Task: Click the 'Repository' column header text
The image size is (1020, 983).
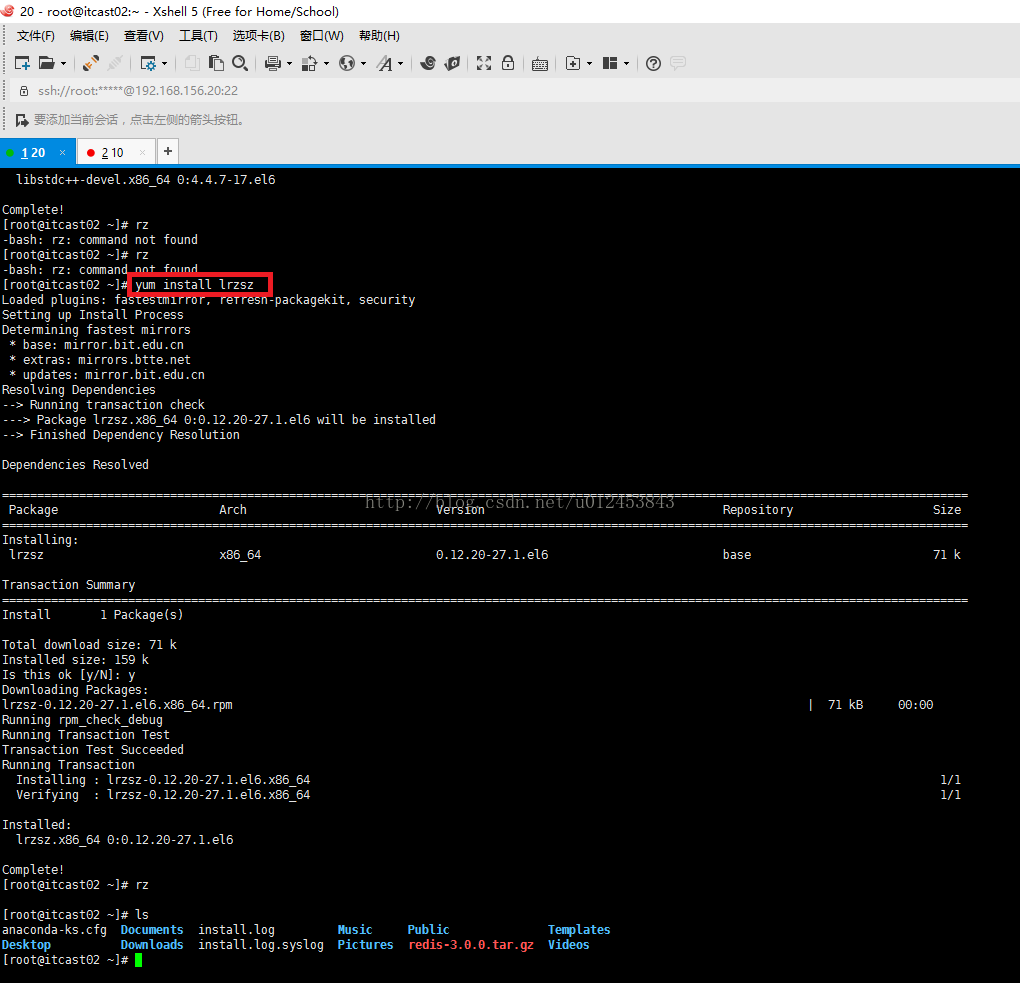Action: pyautogui.click(x=758, y=510)
